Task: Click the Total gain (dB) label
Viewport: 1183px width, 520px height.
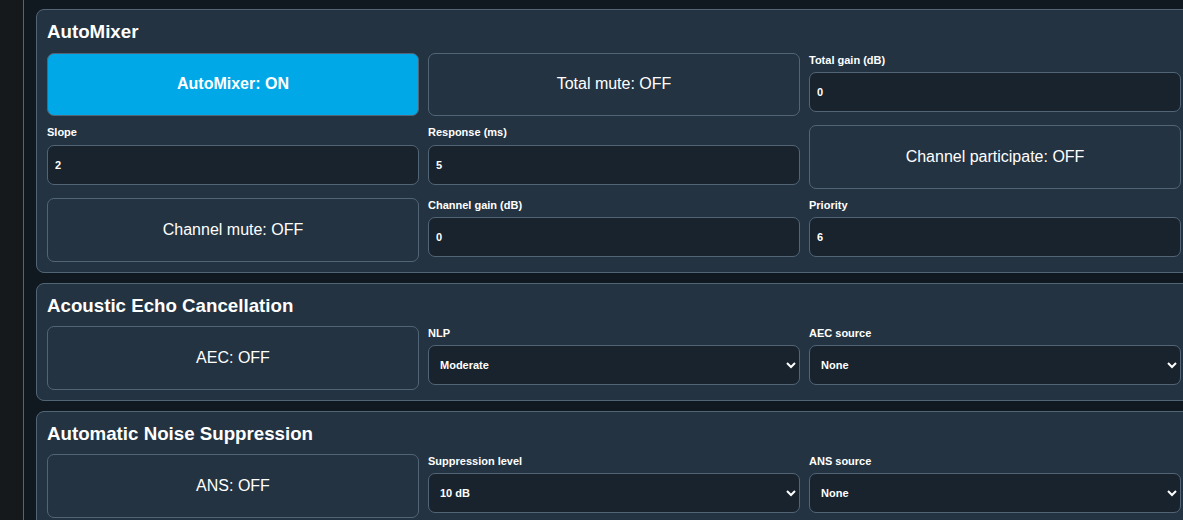Action: pyautogui.click(x=847, y=60)
